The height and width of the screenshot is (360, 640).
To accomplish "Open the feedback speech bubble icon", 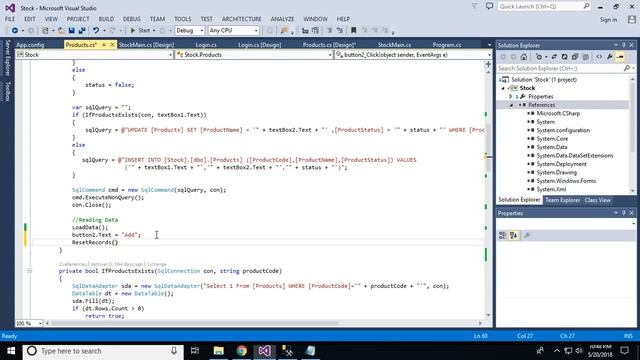I will click(489, 6).
